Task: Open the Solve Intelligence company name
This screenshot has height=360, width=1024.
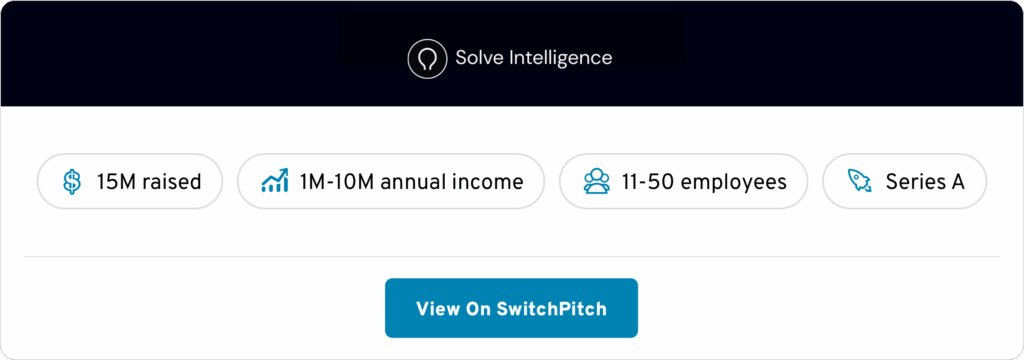Action: [534, 57]
